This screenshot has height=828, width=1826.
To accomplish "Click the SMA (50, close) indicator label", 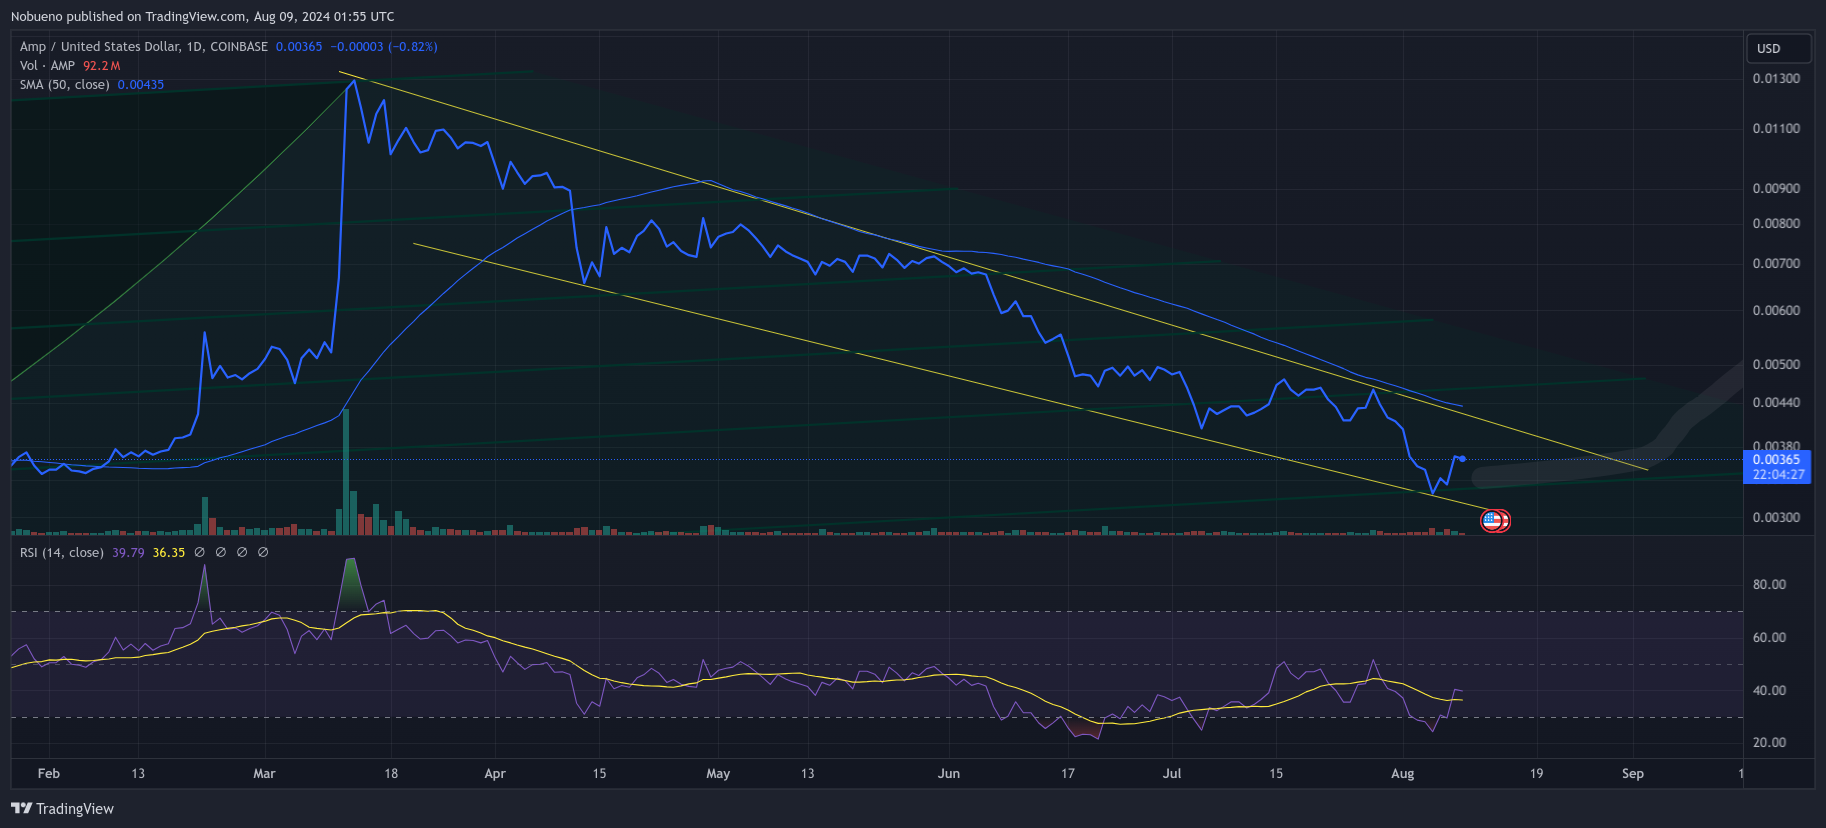I will (65, 84).
